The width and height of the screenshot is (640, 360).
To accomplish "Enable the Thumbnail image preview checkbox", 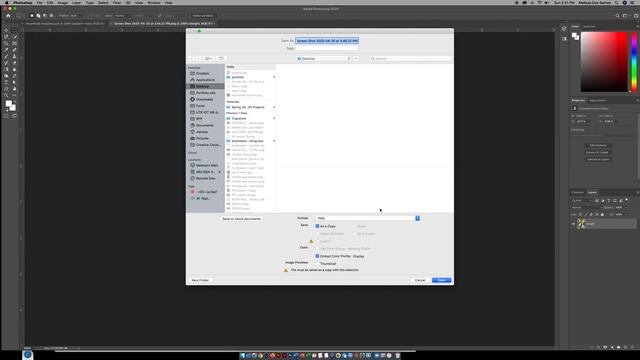I will pos(318,263).
